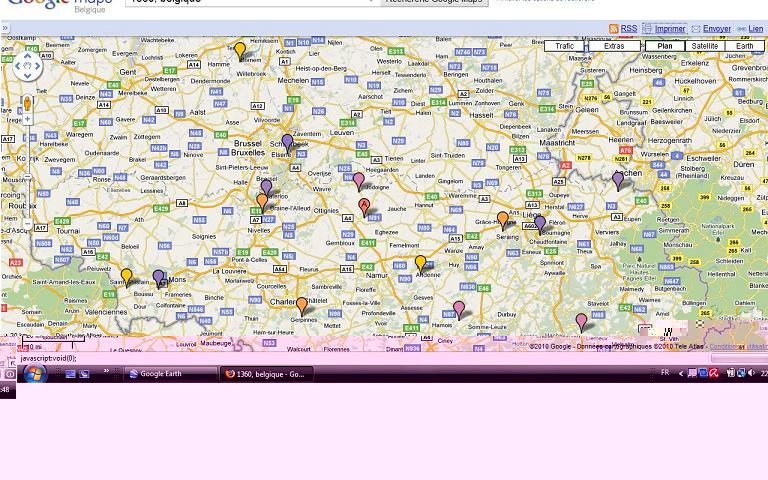
Task: Switch to Google Earth taskbar window
Action: click(169, 374)
